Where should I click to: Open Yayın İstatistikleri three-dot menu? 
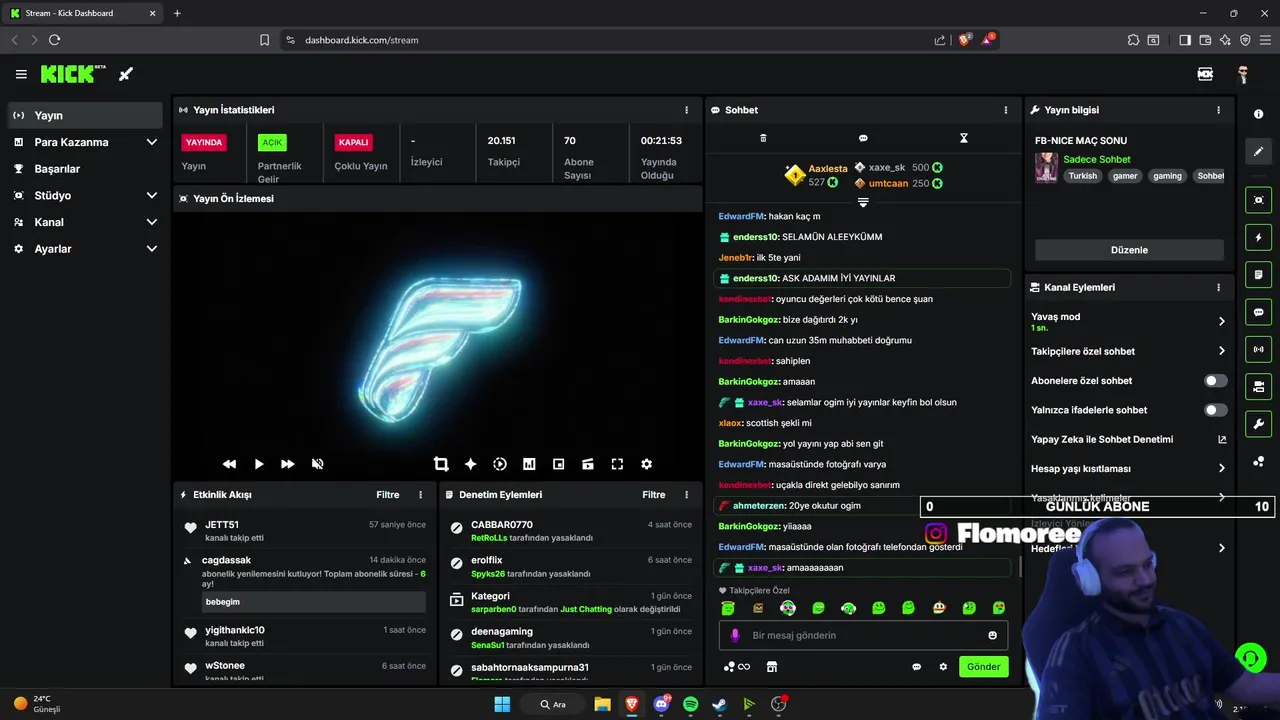point(686,110)
